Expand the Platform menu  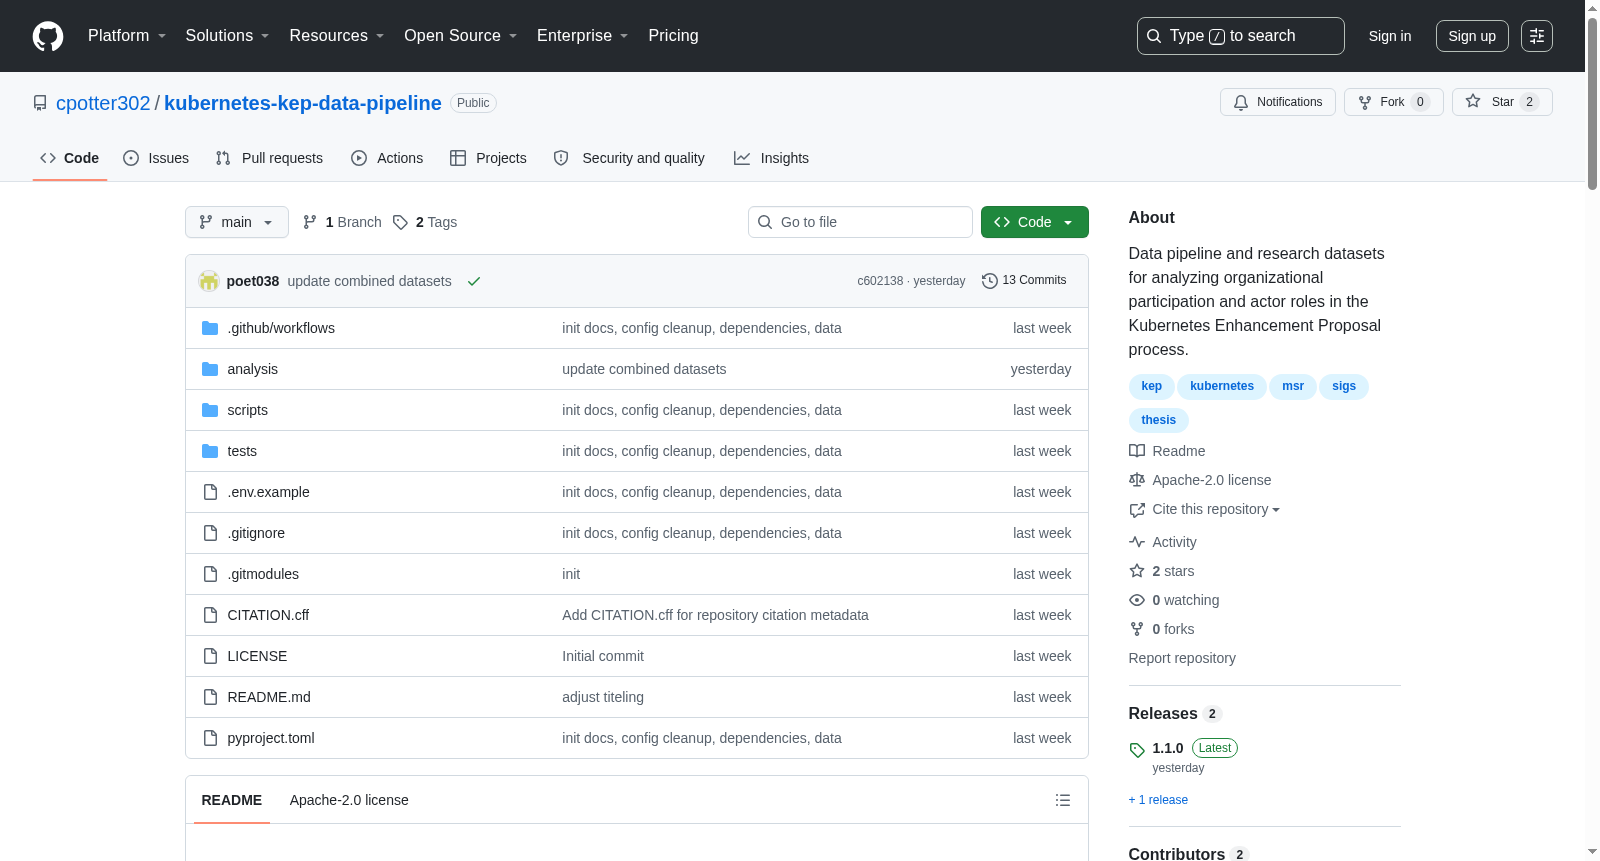[127, 36]
